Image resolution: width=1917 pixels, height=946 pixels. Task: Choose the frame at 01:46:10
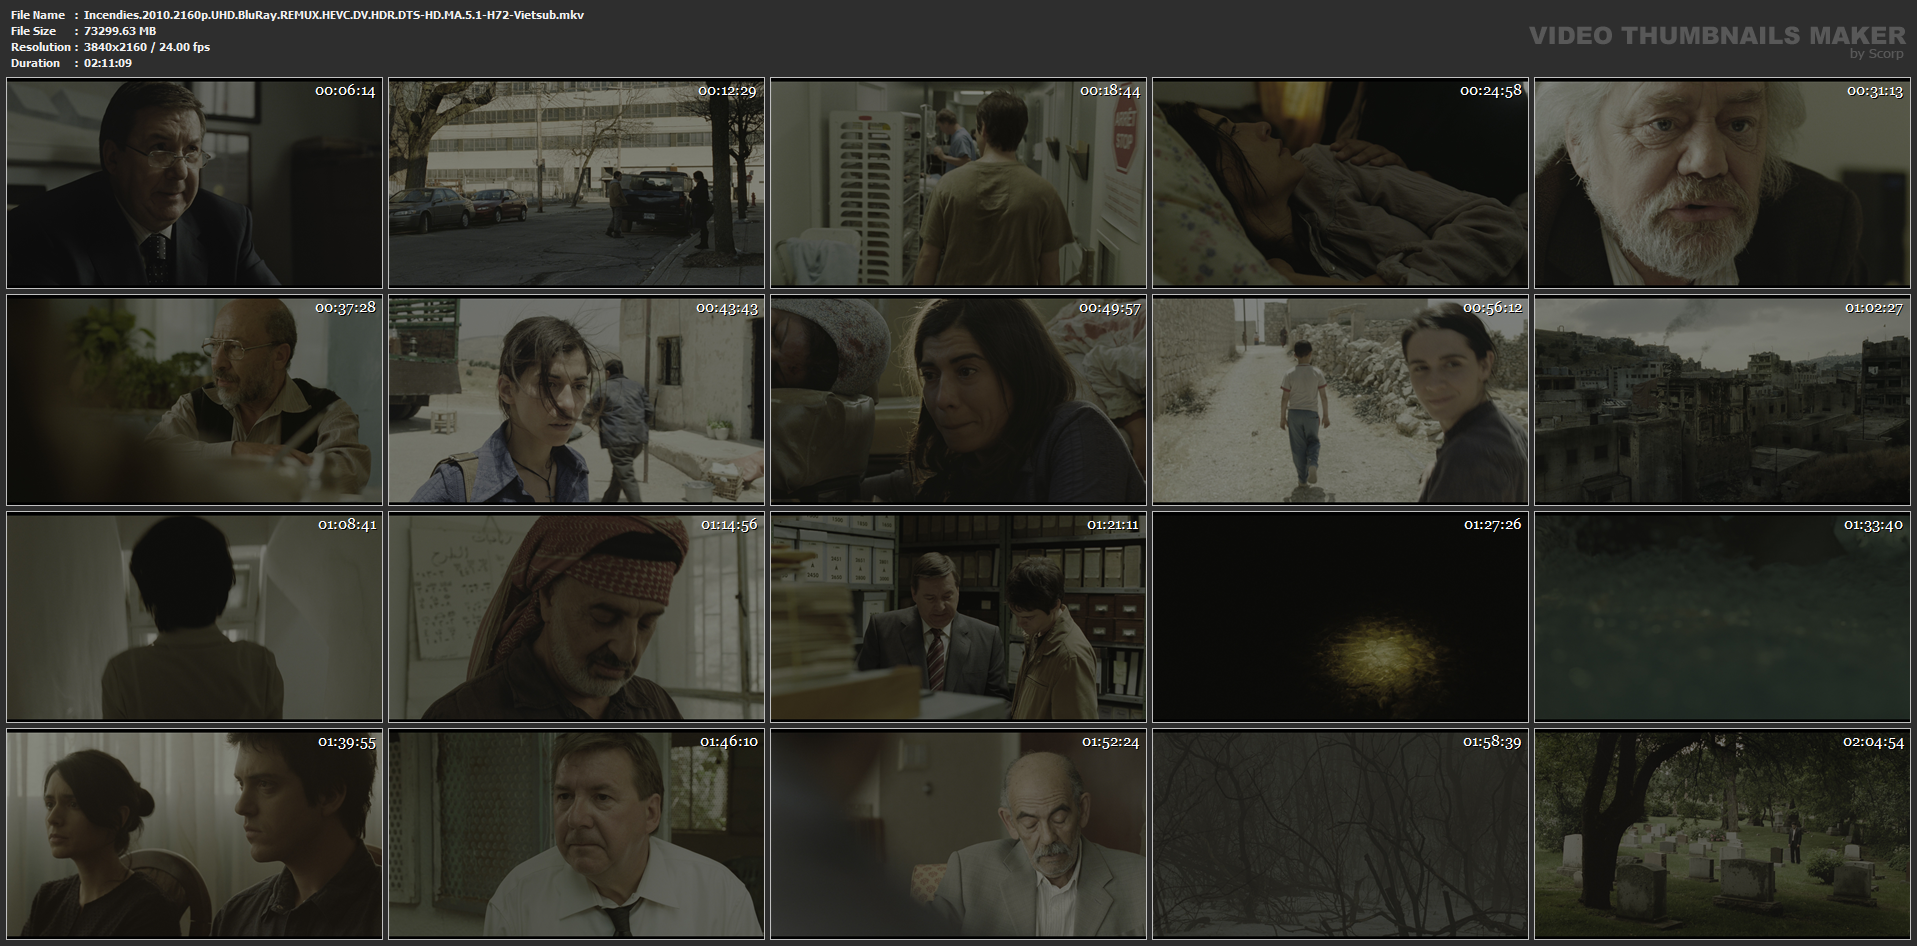click(x=576, y=834)
